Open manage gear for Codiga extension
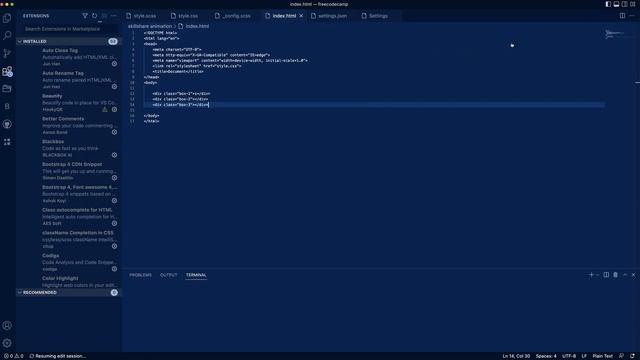This screenshot has width=640, height=360. (x=115, y=269)
